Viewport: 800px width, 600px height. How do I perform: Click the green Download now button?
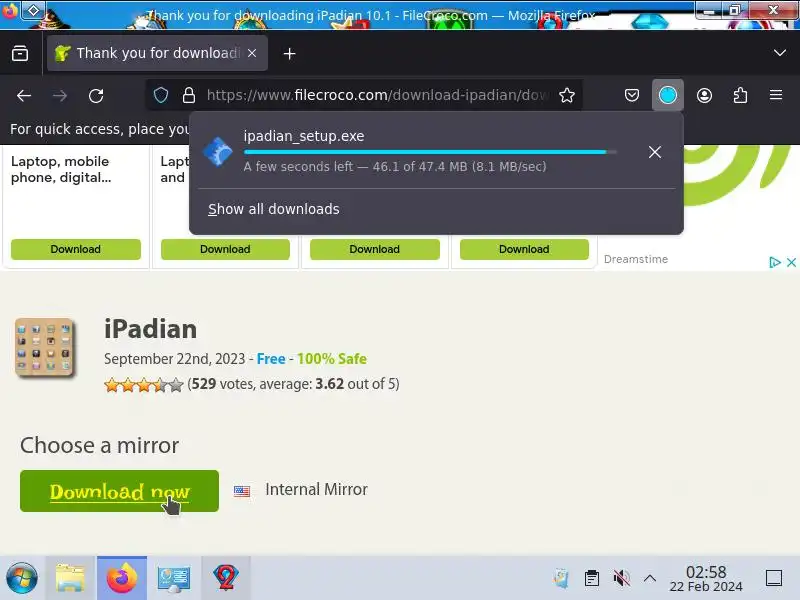[x=119, y=491]
